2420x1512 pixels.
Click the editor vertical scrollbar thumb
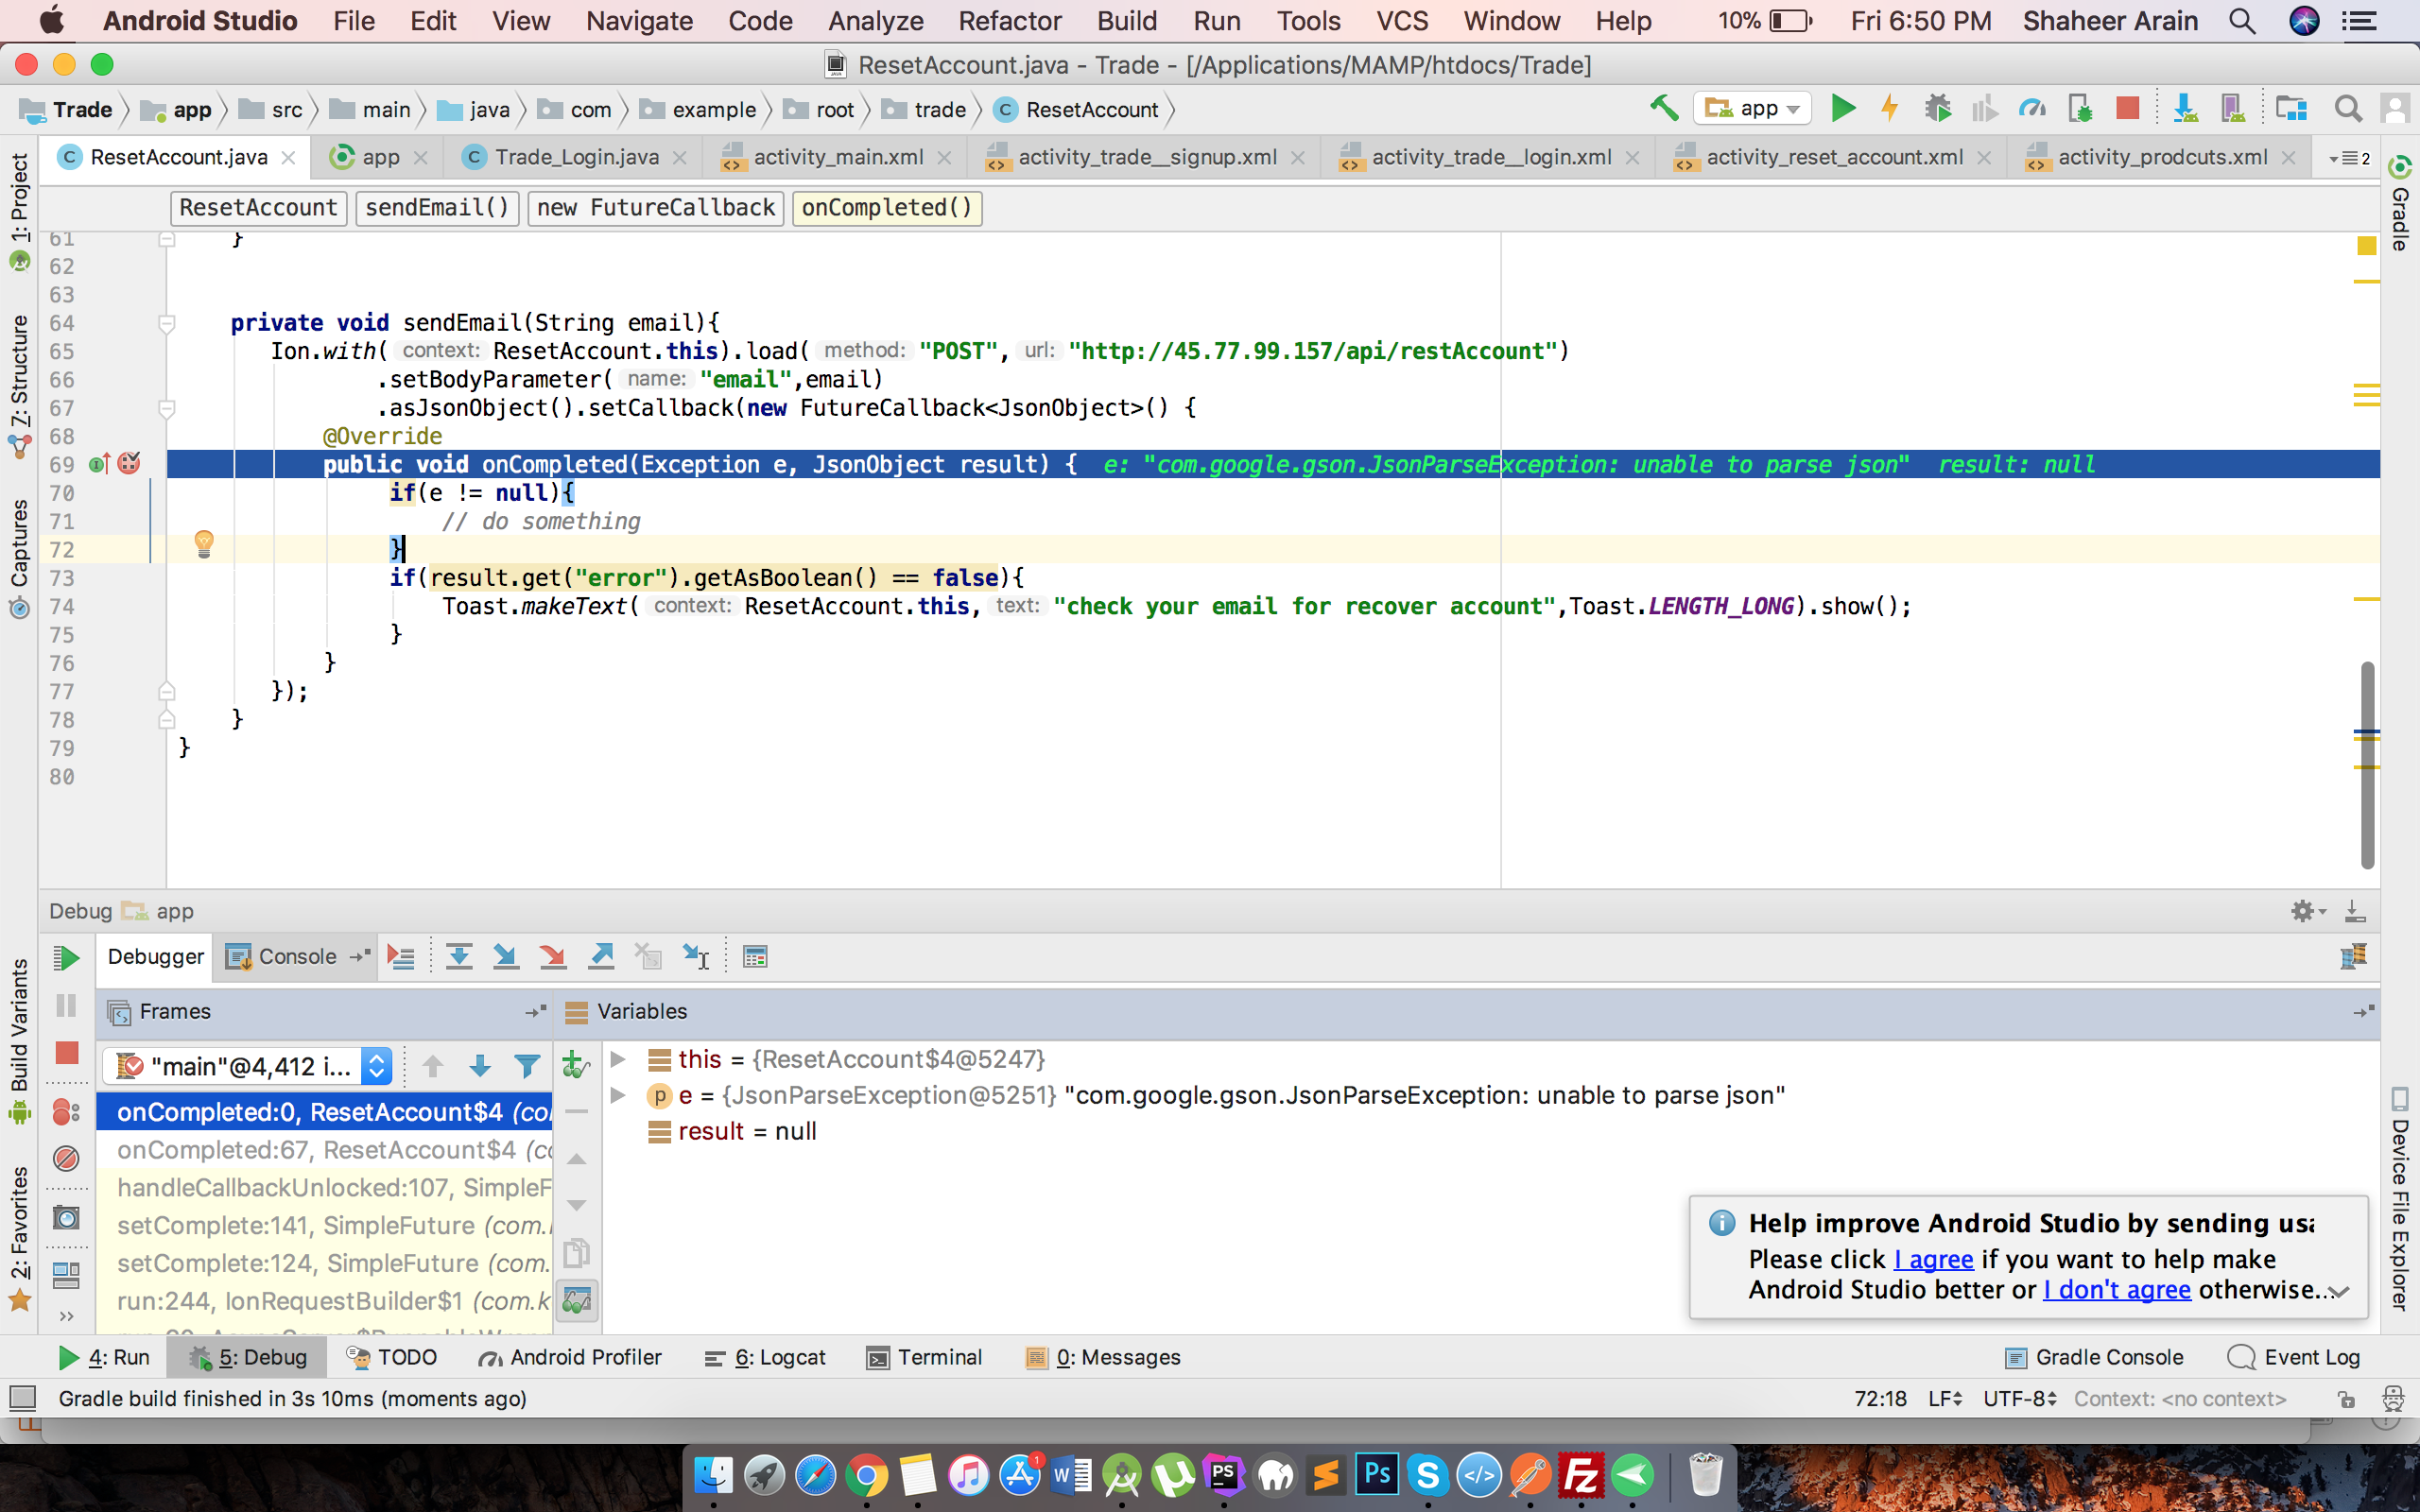(x=2367, y=764)
